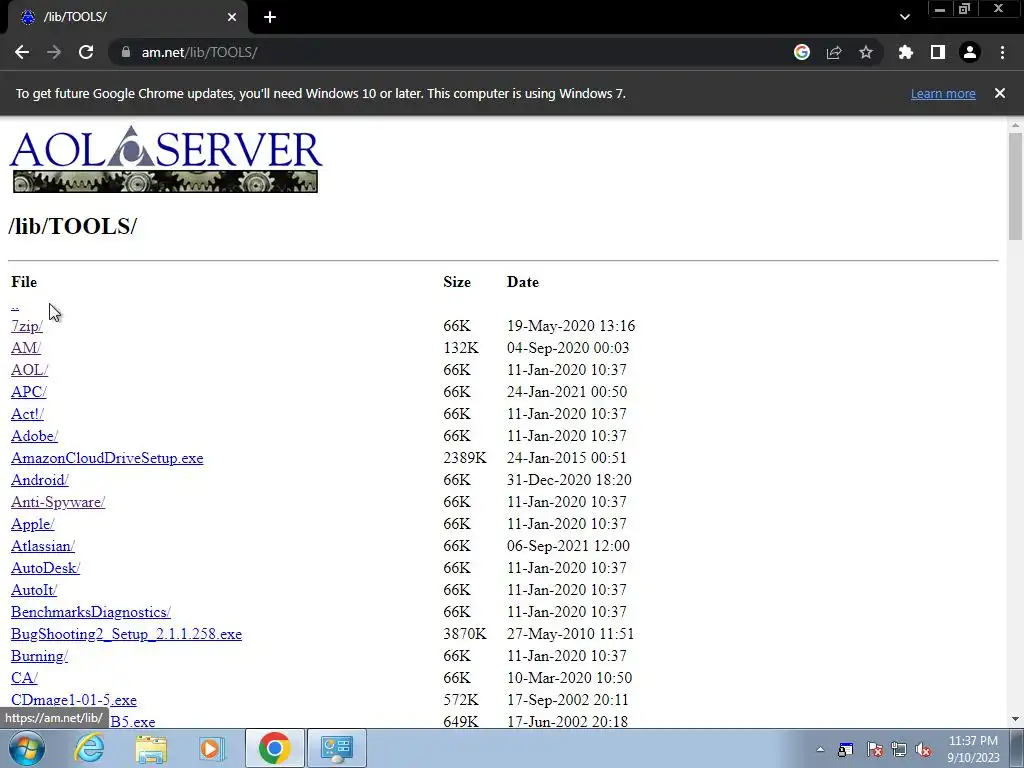Follow the Learn more link

coord(943,93)
